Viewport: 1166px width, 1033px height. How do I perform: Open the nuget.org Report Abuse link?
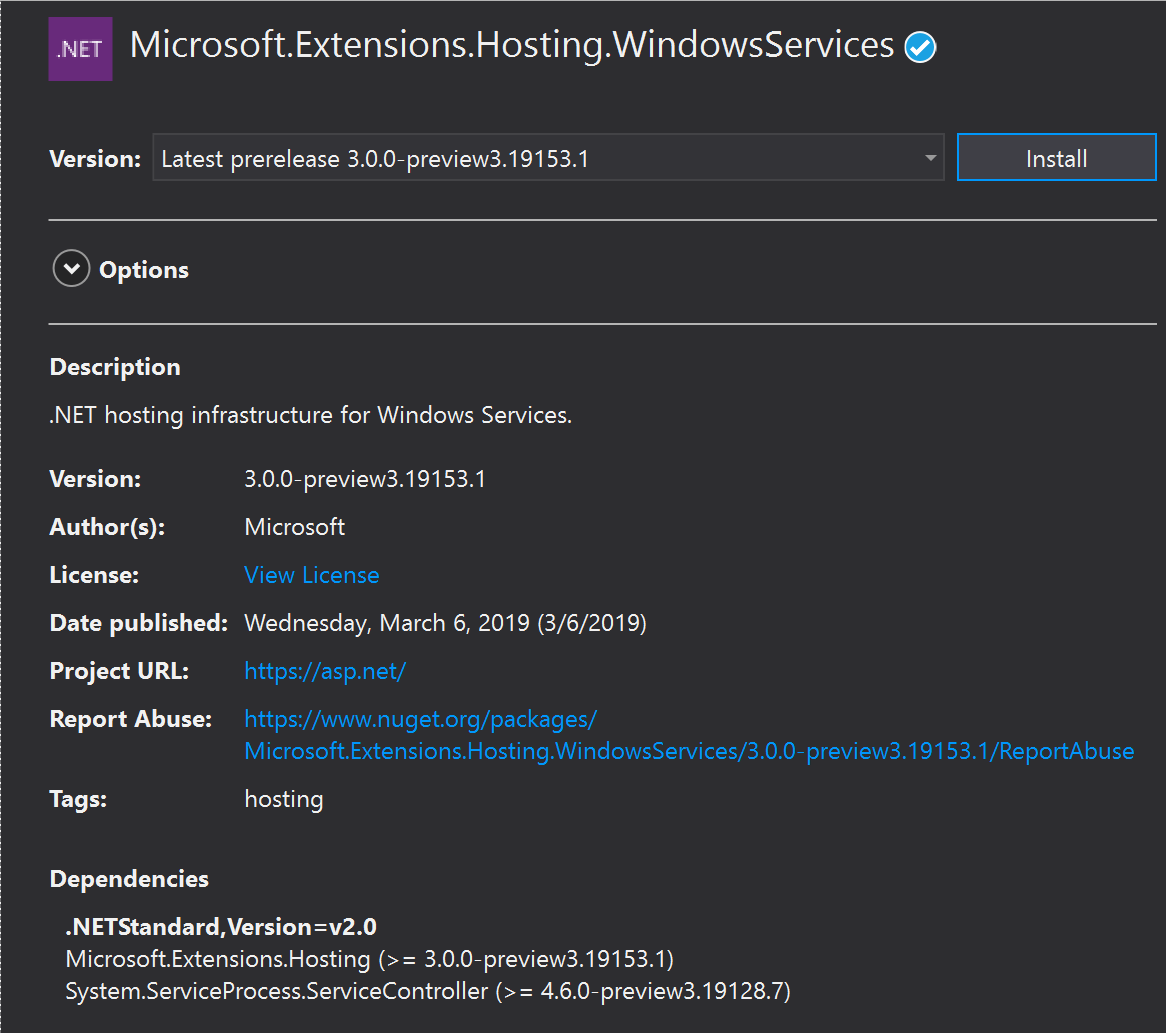(689, 735)
